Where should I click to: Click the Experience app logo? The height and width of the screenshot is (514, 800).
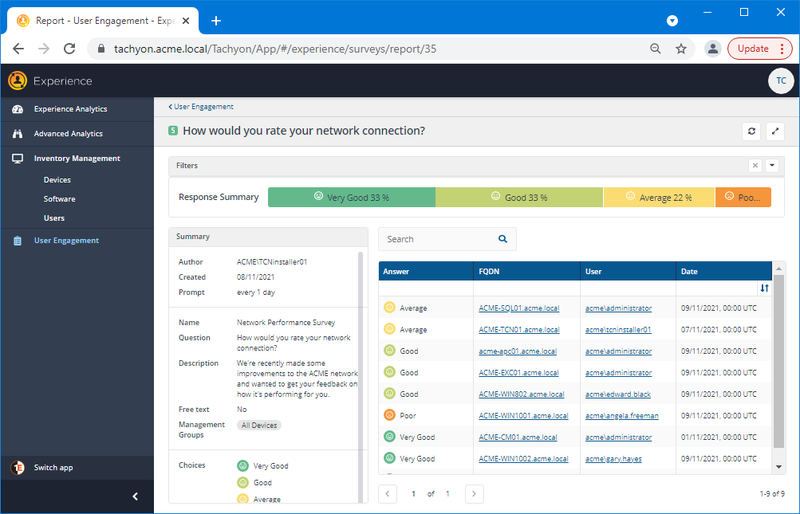17,81
